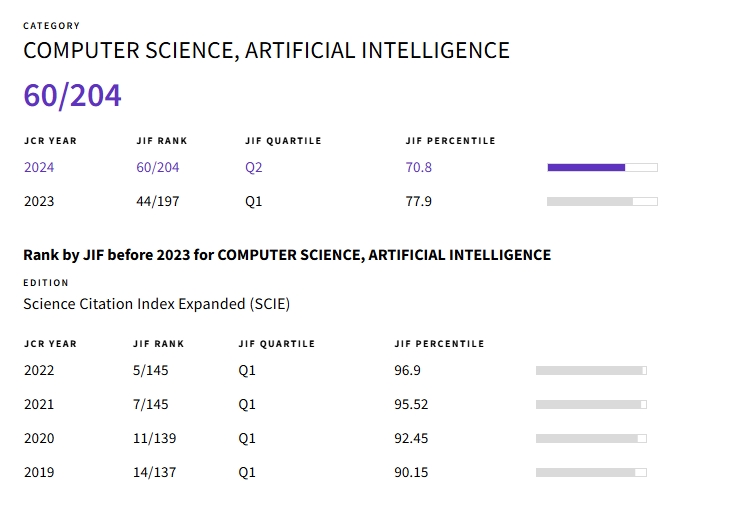Click the 96.9 percentile value
733x508 pixels.
tap(407, 370)
